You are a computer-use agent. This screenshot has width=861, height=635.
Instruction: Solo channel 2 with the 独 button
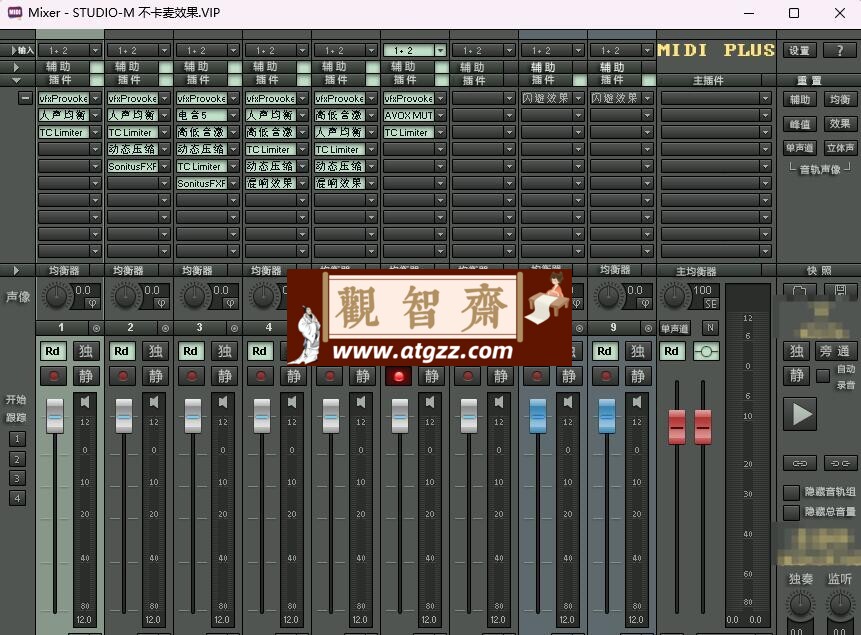tap(155, 351)
